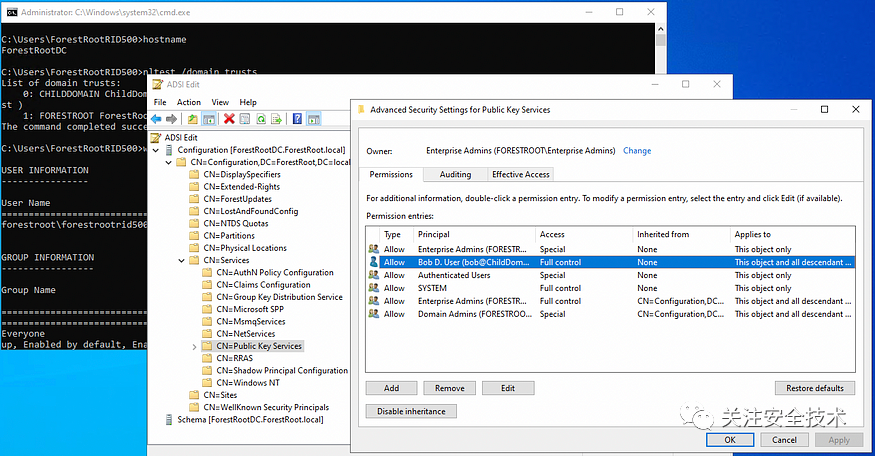Sort entries by Inherited from column header
This screenshot has width=875, height=456.
click(681, 234)
